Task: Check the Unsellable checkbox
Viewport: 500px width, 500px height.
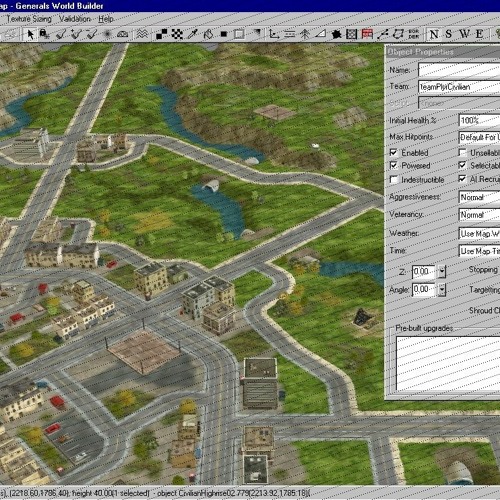Action: point(462,153)
